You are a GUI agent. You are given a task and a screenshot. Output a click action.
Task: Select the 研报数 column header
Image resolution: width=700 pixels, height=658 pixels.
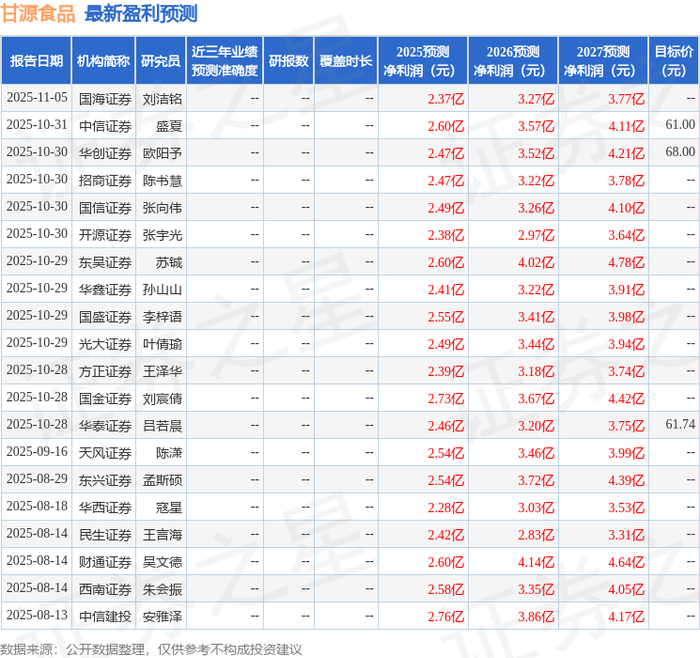click(x=288, y=61)
